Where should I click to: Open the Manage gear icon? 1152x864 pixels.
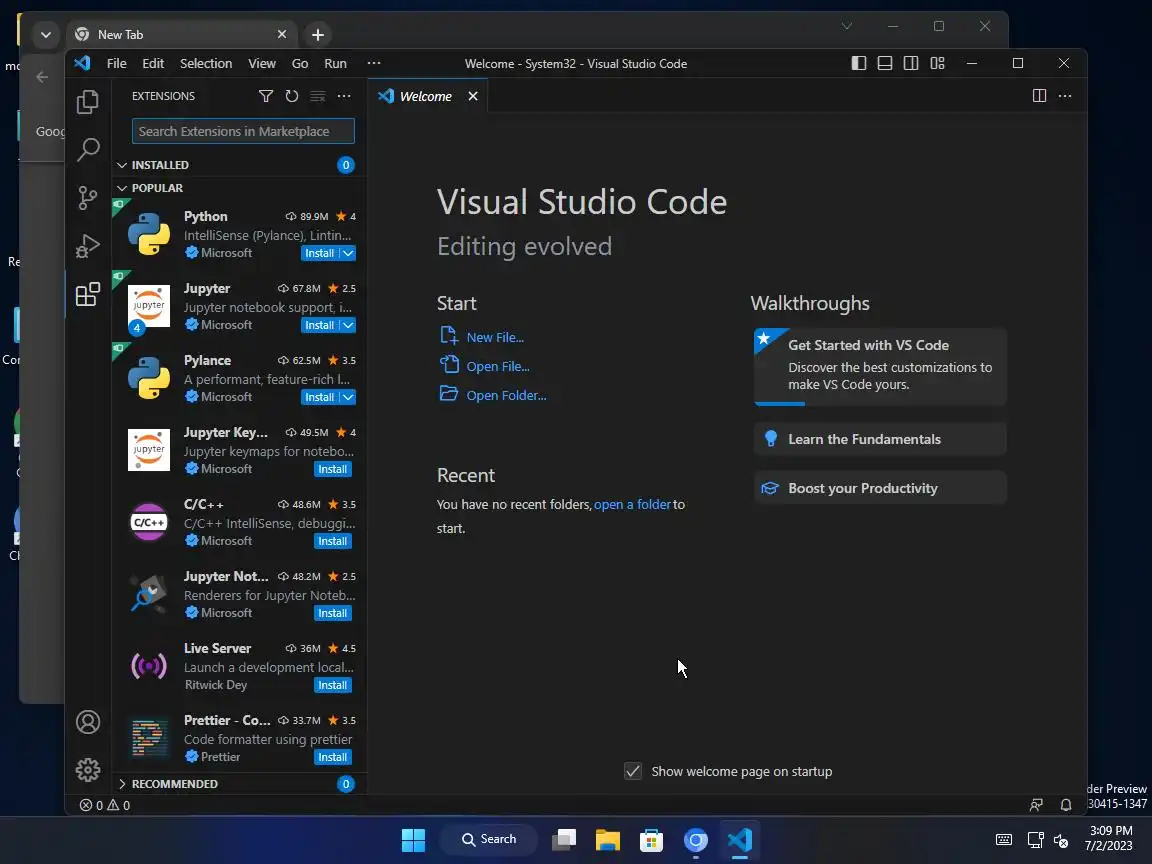(x=87, y=770)
